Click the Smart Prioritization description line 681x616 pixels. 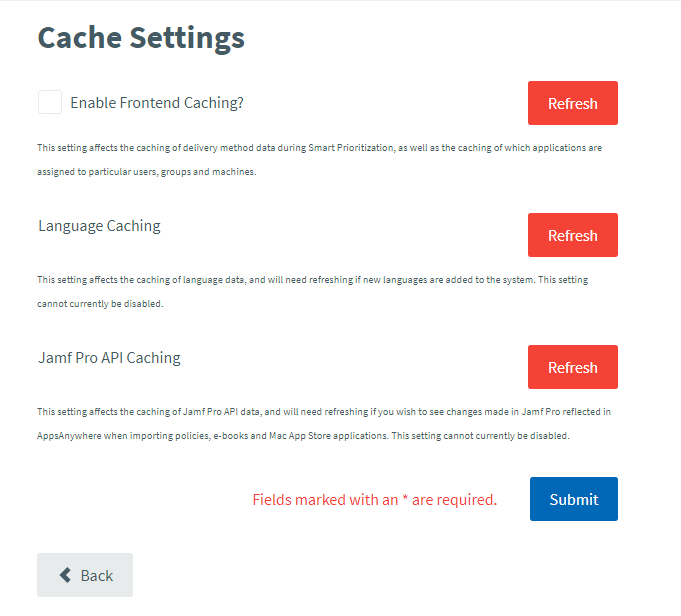pyautogui.click(x=319, y=148)
